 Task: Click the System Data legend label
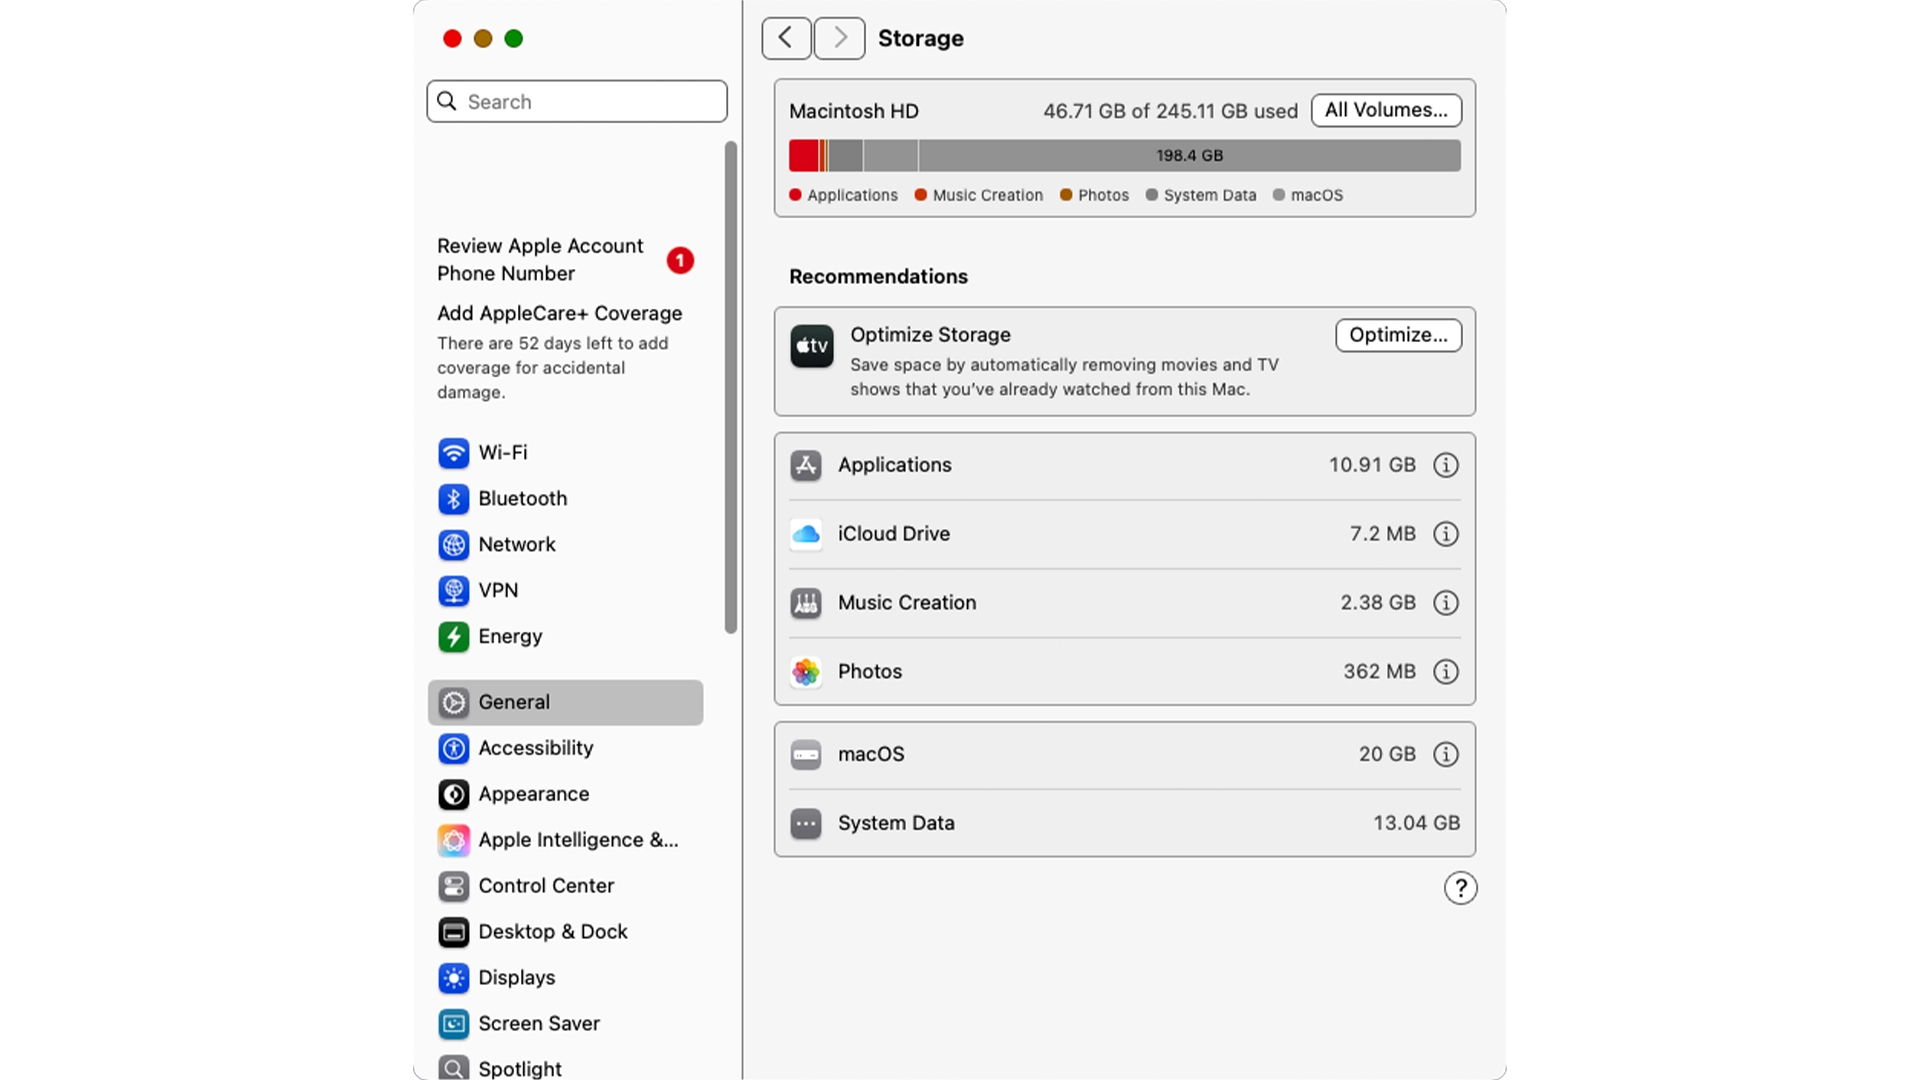(x=1209, y=195)
